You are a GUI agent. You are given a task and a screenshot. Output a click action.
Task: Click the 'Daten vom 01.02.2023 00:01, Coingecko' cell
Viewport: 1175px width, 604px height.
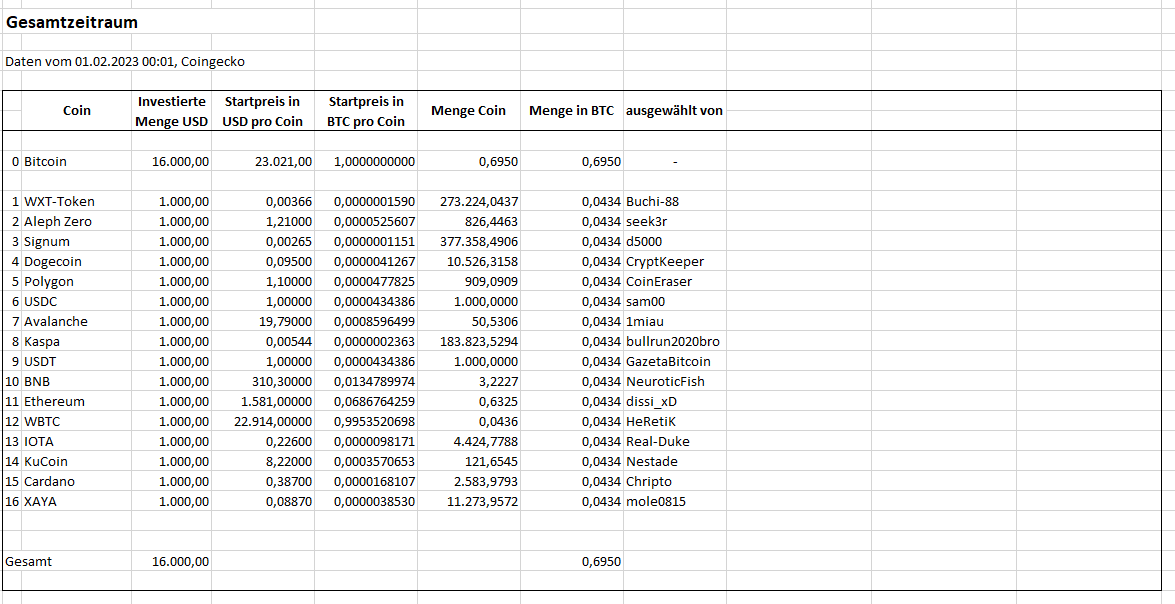tap(124, 61)
